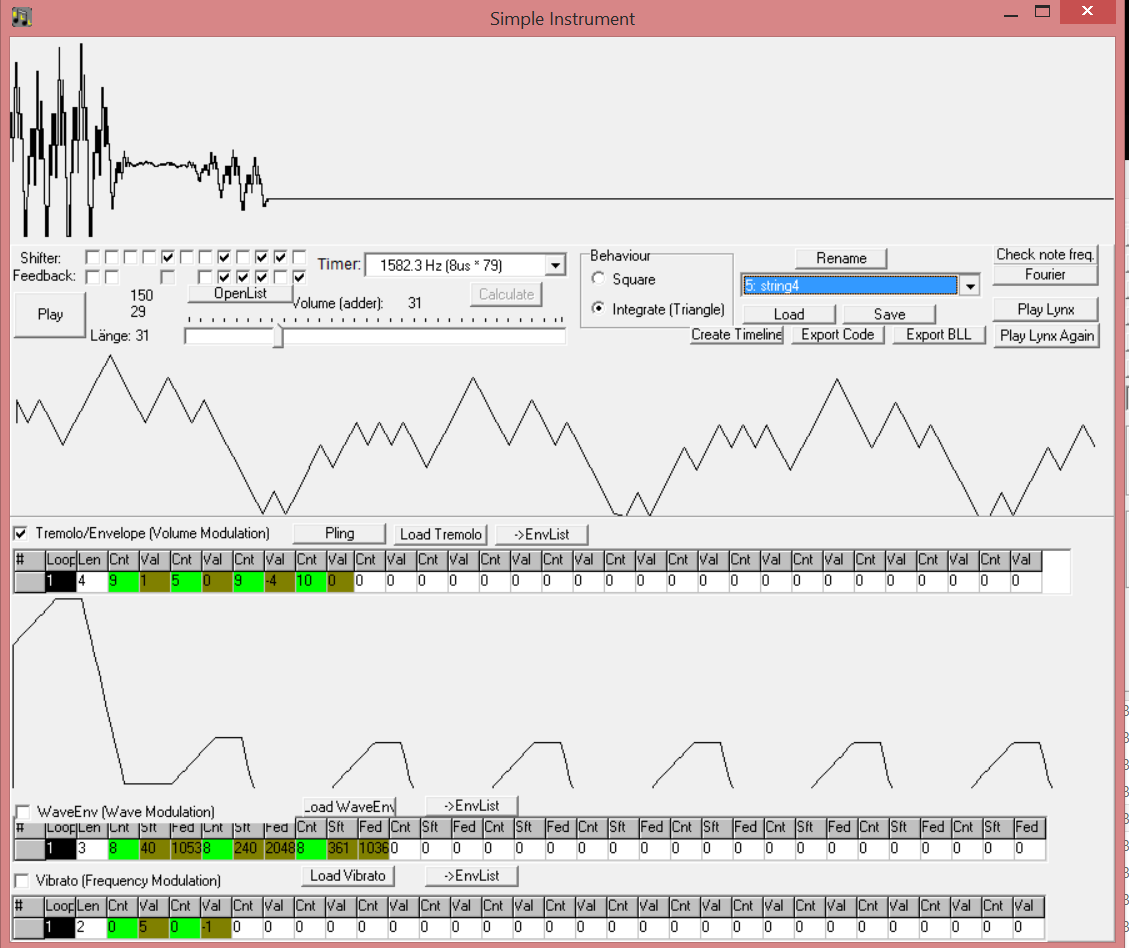The width and height of the screenshot is (1129, 948).
Task: Expand the instrument list dropdown arrow
Action: pyautogui.click(x=969, y=287)
